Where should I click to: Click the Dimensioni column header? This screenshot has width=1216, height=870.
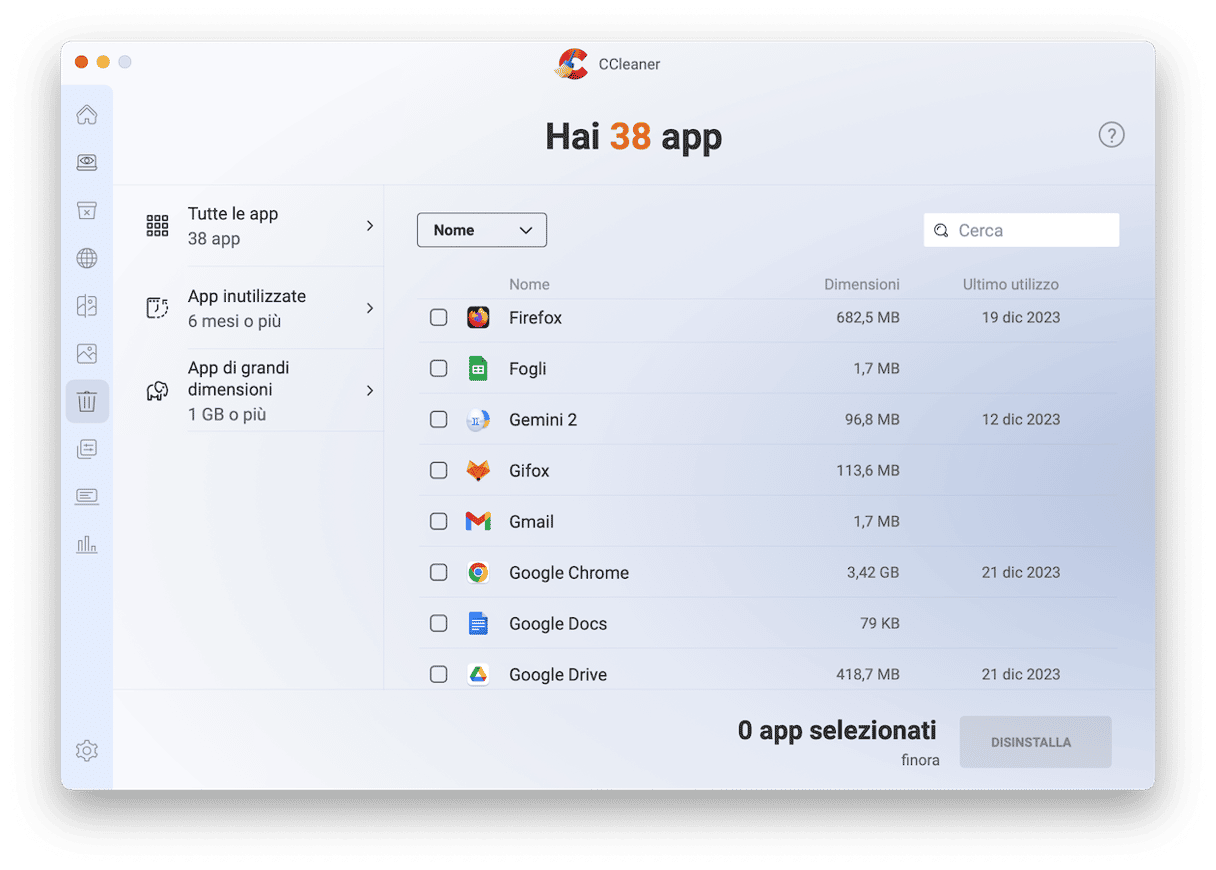[862, 284]
